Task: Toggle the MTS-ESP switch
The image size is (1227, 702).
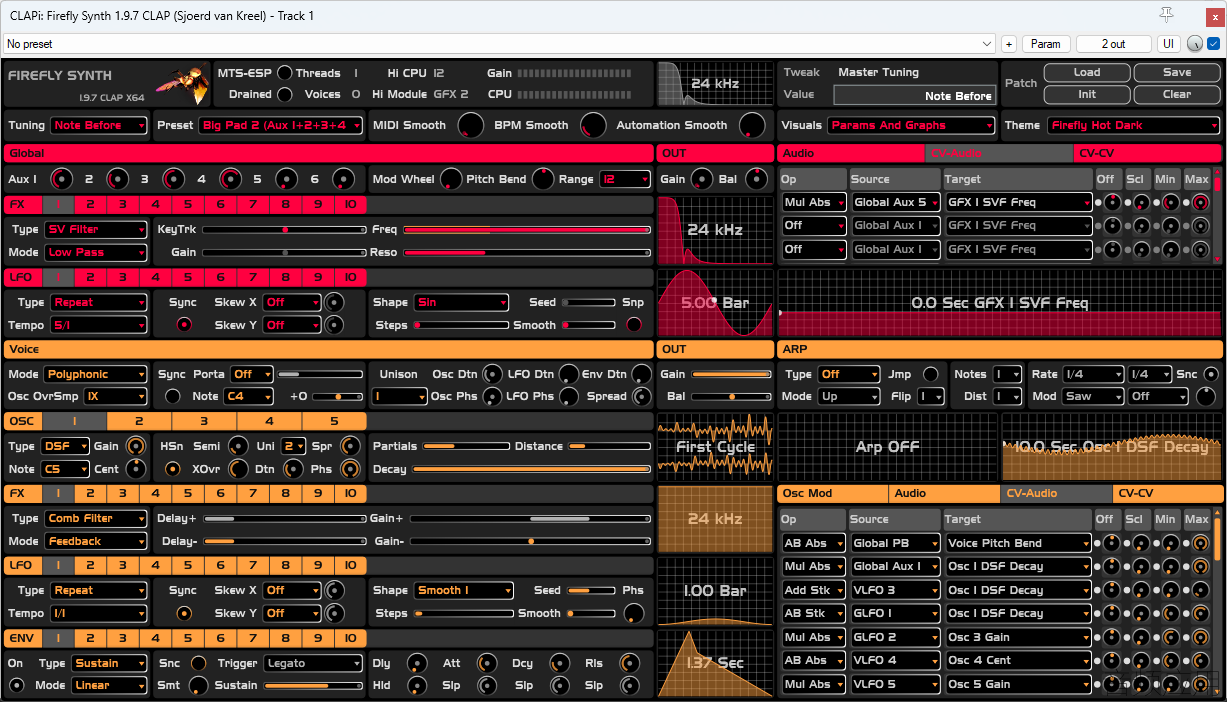Action: [285, 73]
